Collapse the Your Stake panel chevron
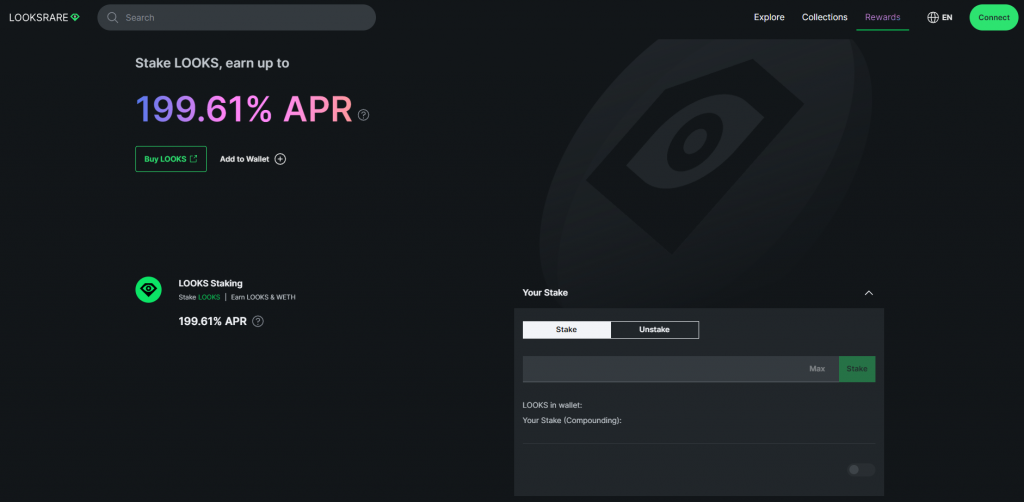Screen dimensions: 1024x502 [x=869, y=292]
